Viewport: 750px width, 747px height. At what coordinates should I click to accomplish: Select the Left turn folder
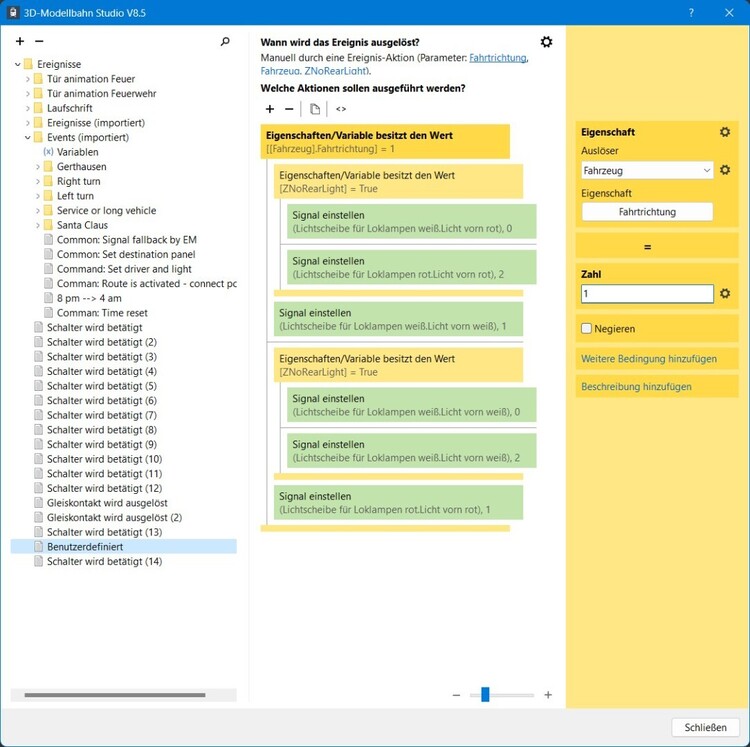[75, 196]
